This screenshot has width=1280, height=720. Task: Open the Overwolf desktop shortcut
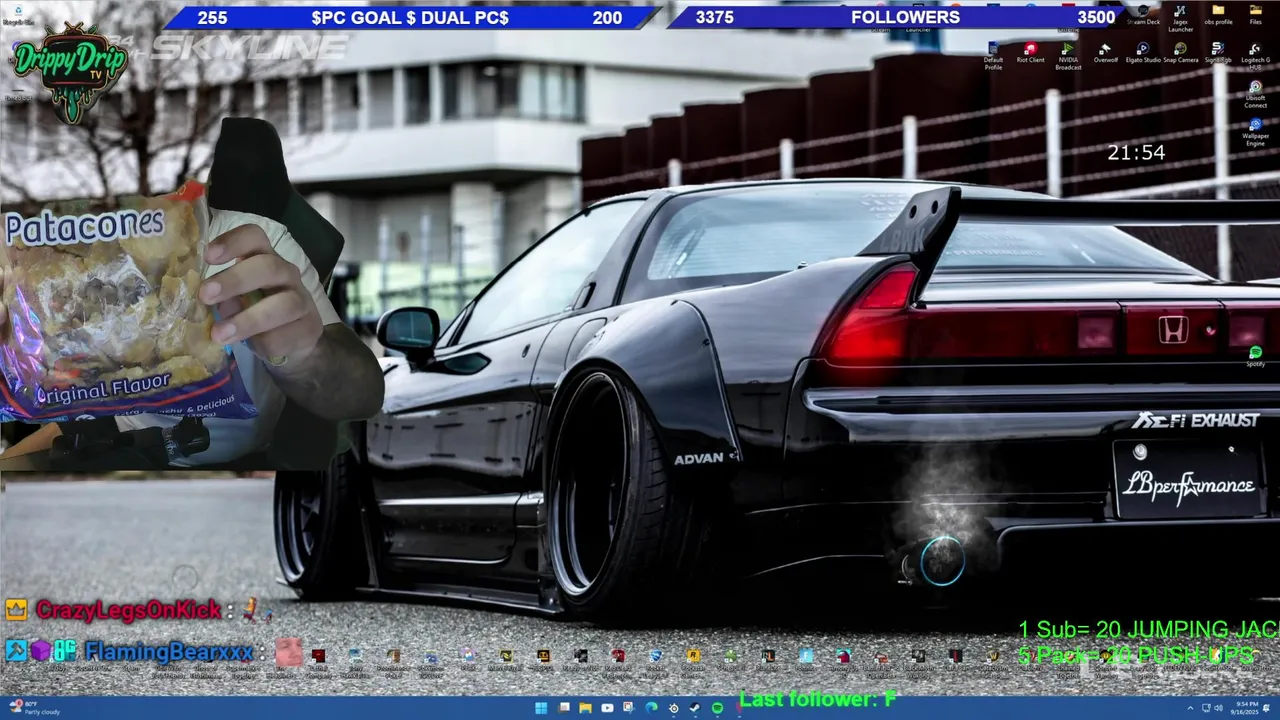click(1105, 52)
